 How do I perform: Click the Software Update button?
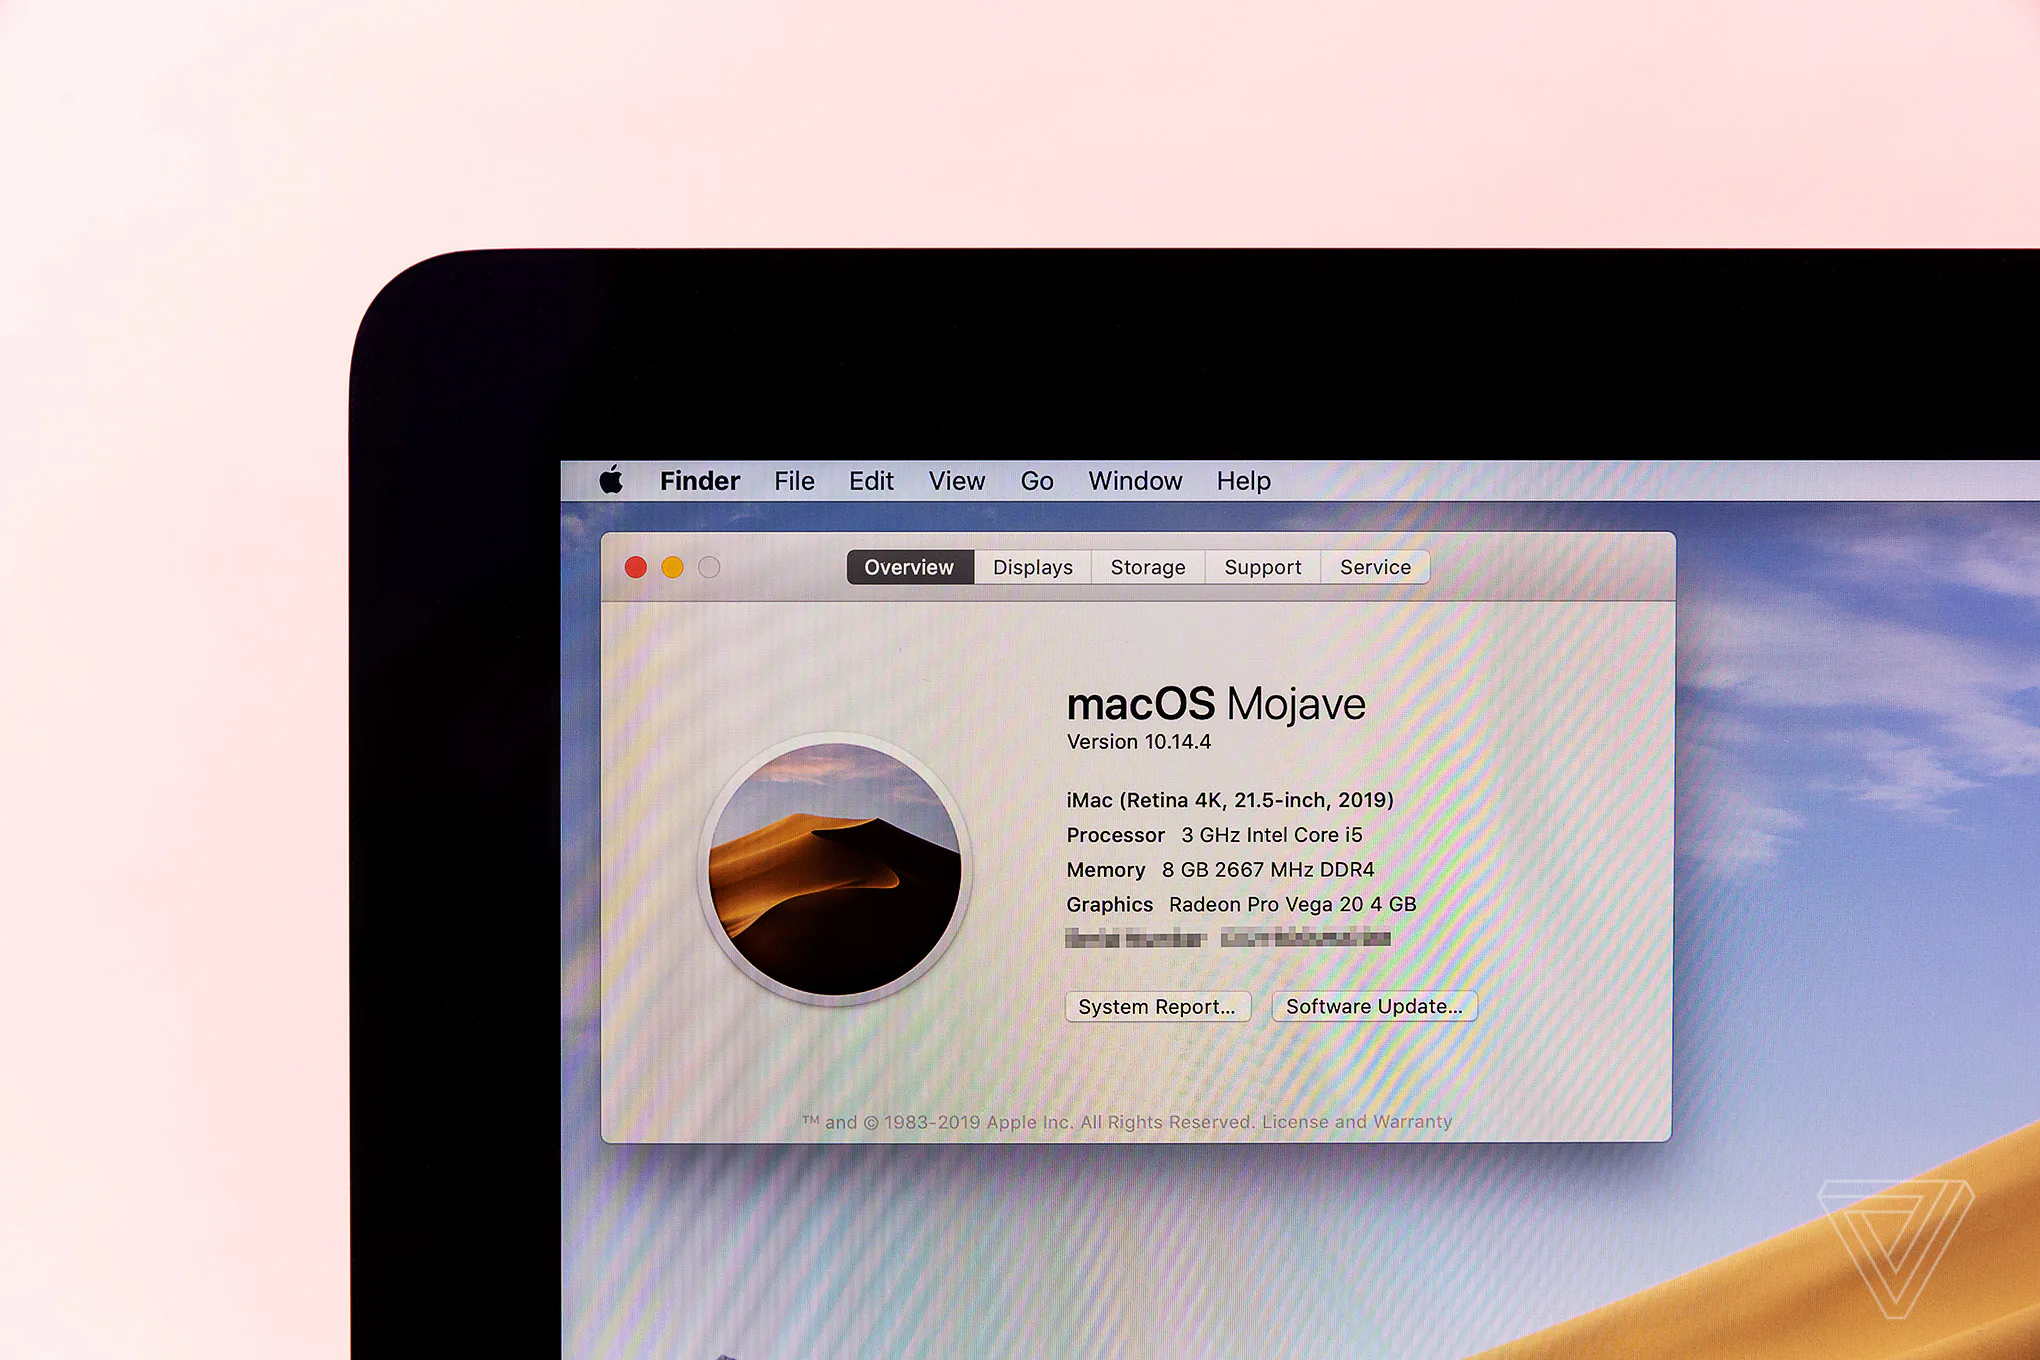click(x=1374, y=1006)
